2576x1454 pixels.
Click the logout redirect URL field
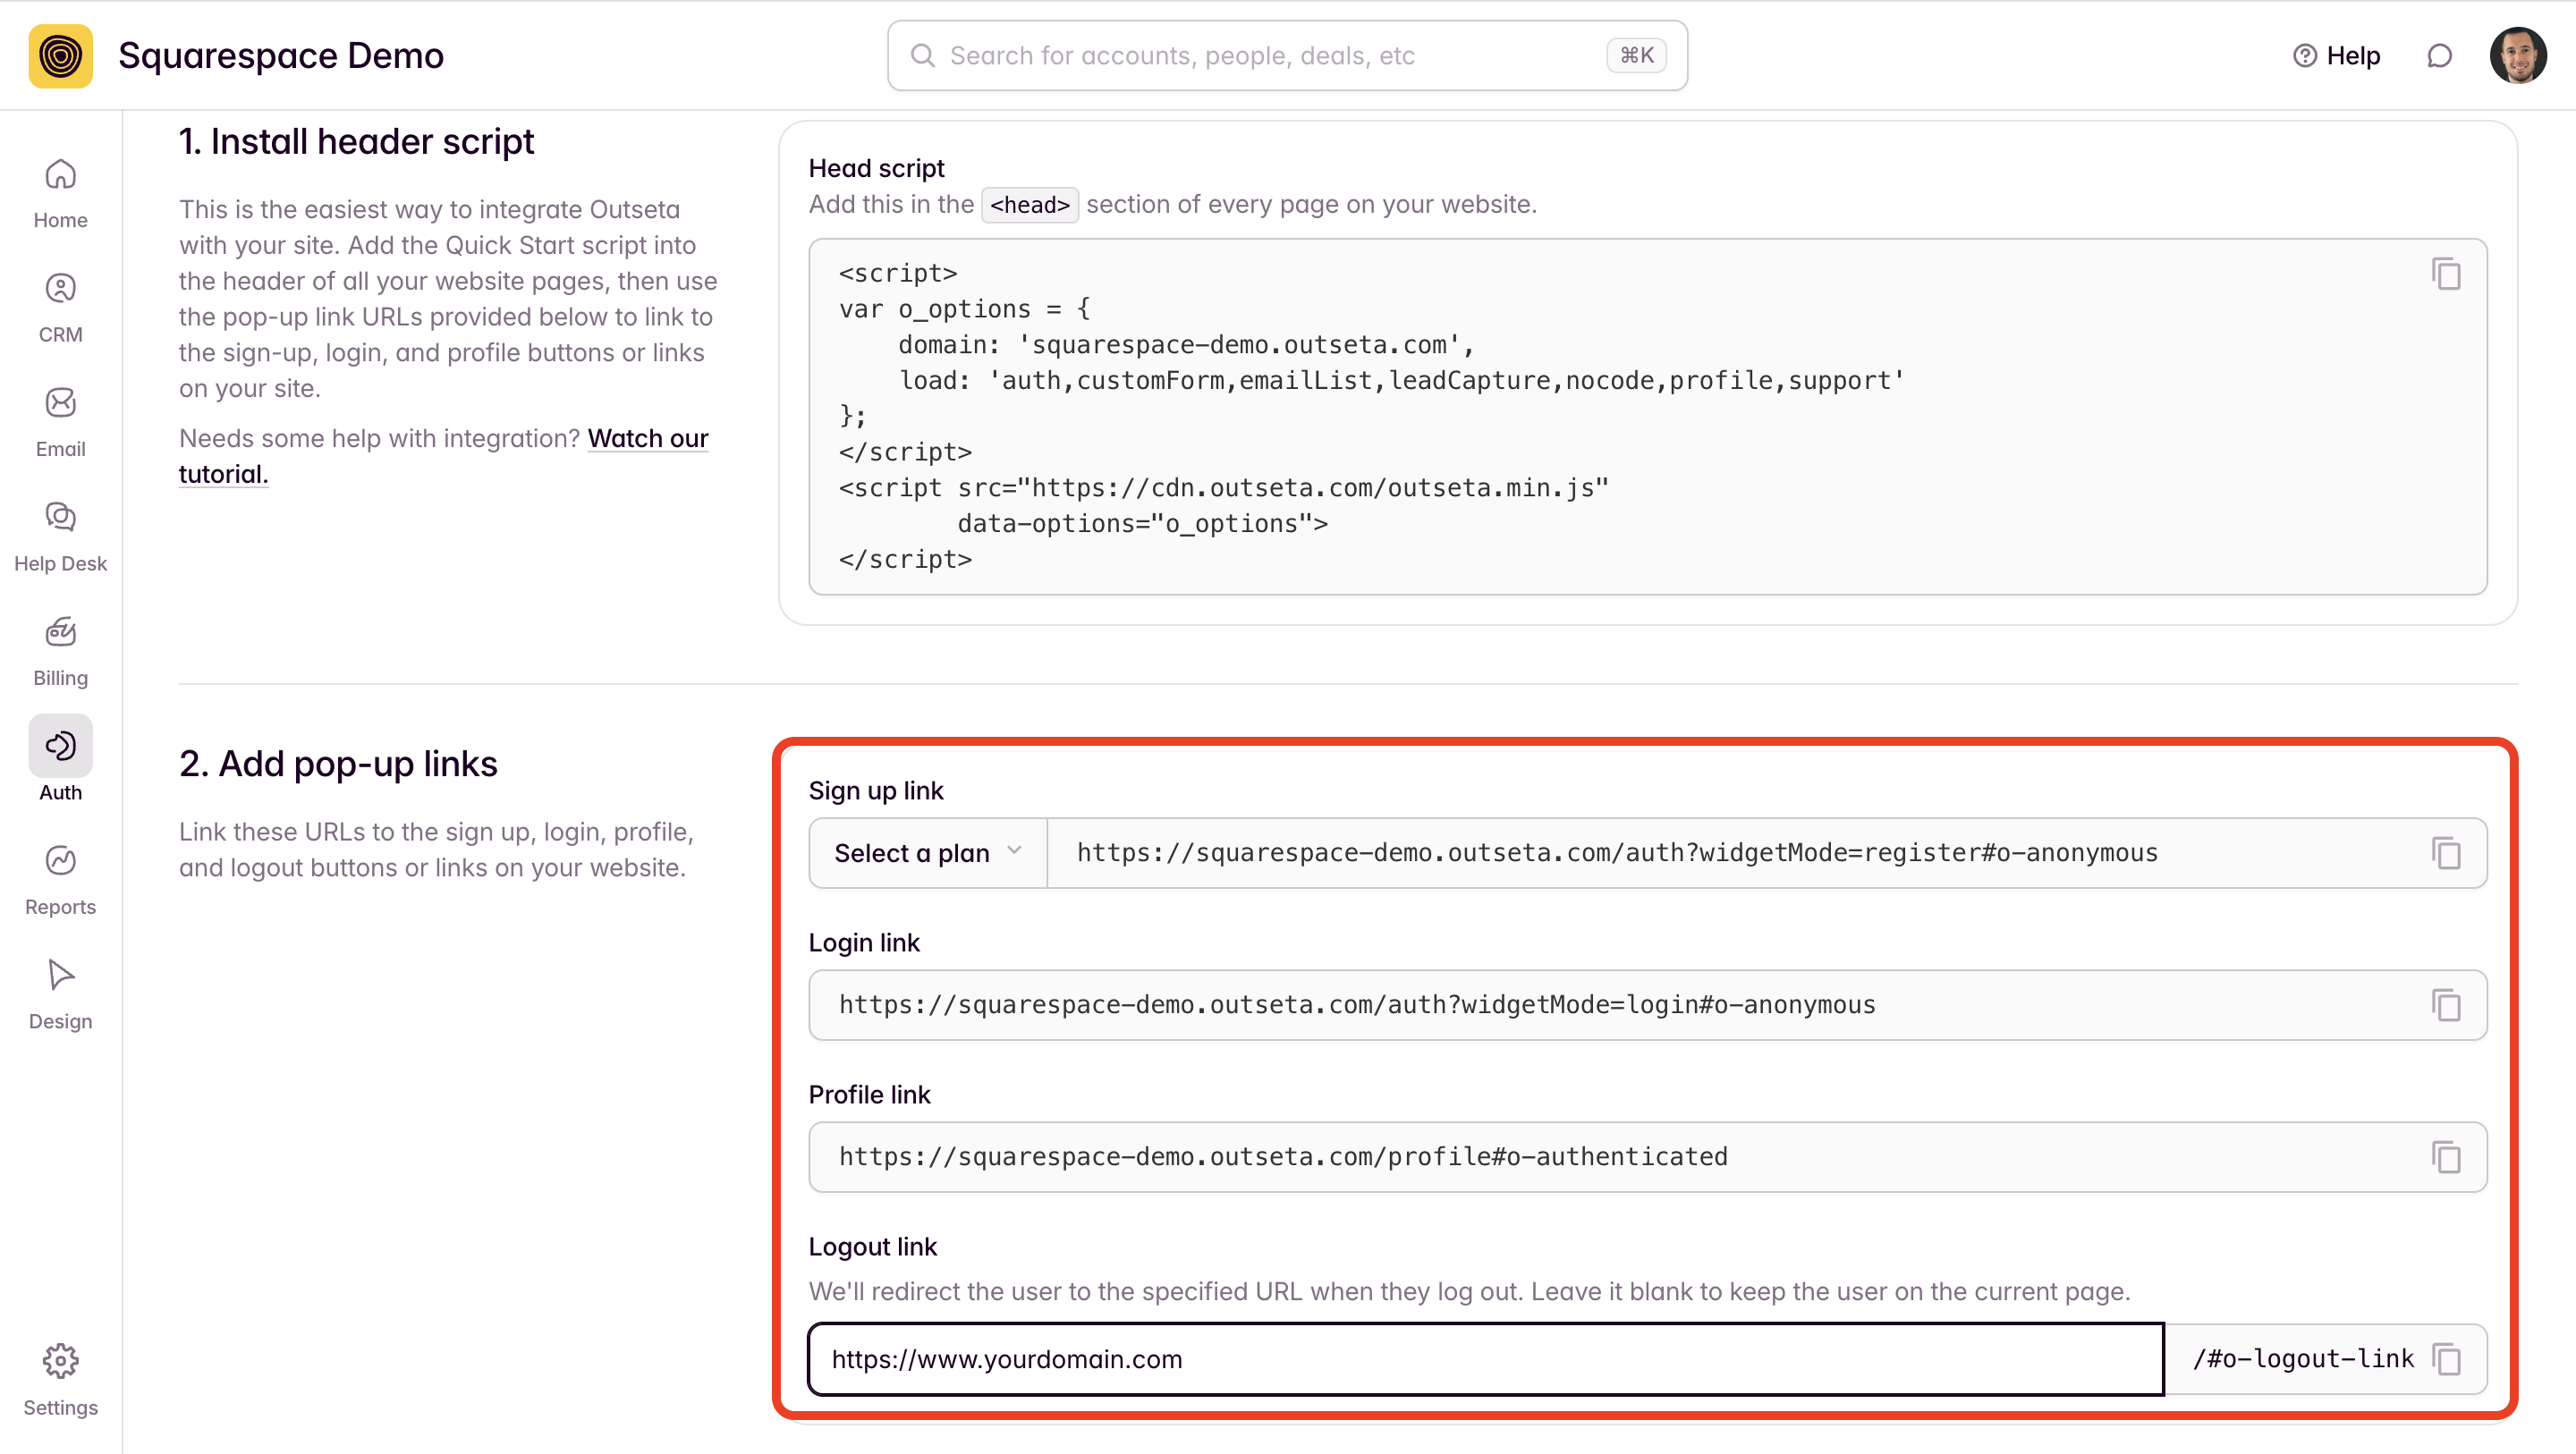[x=1486, y=1359]
